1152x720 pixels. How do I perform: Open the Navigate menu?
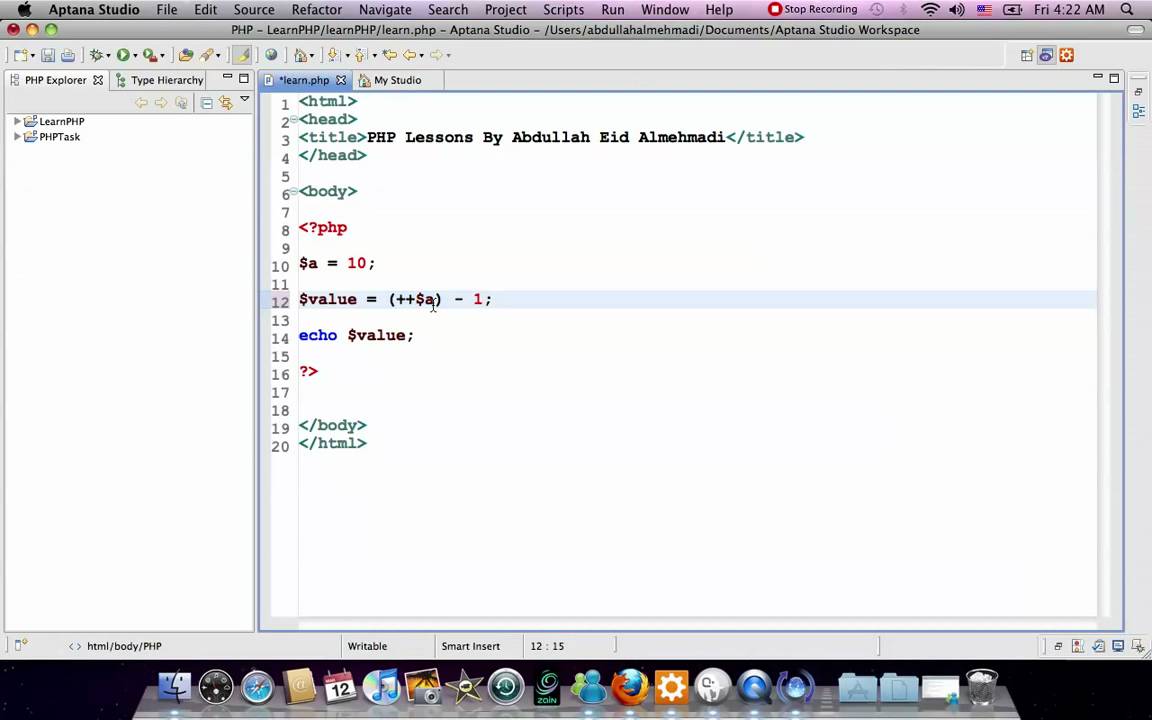385,10
